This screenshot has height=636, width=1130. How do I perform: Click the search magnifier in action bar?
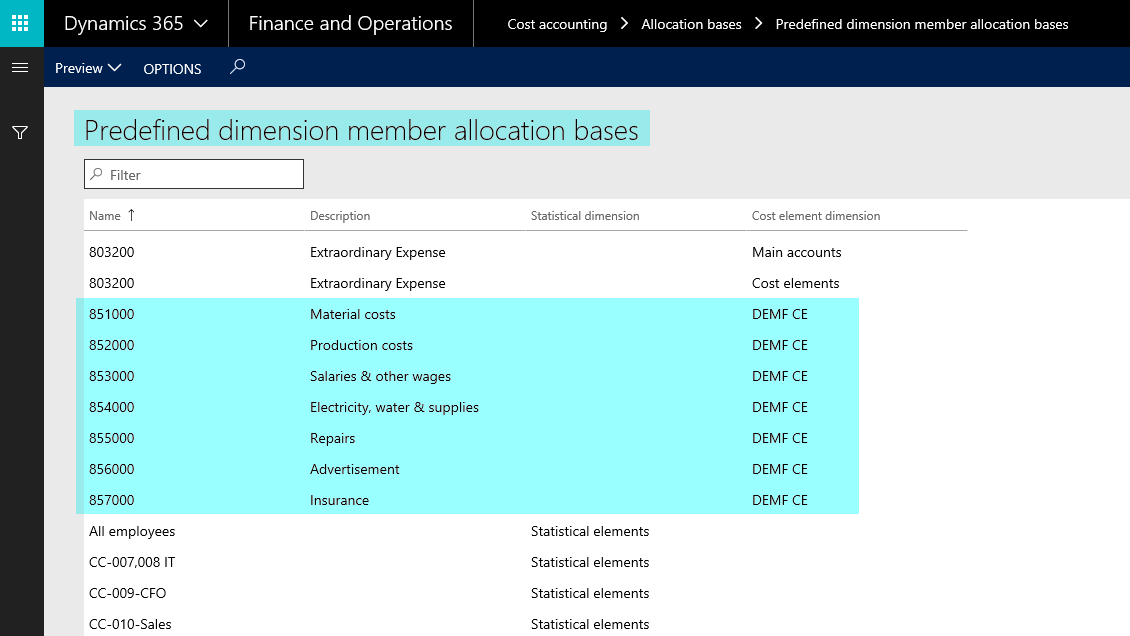pyautogui.click(x=237, y=67)
